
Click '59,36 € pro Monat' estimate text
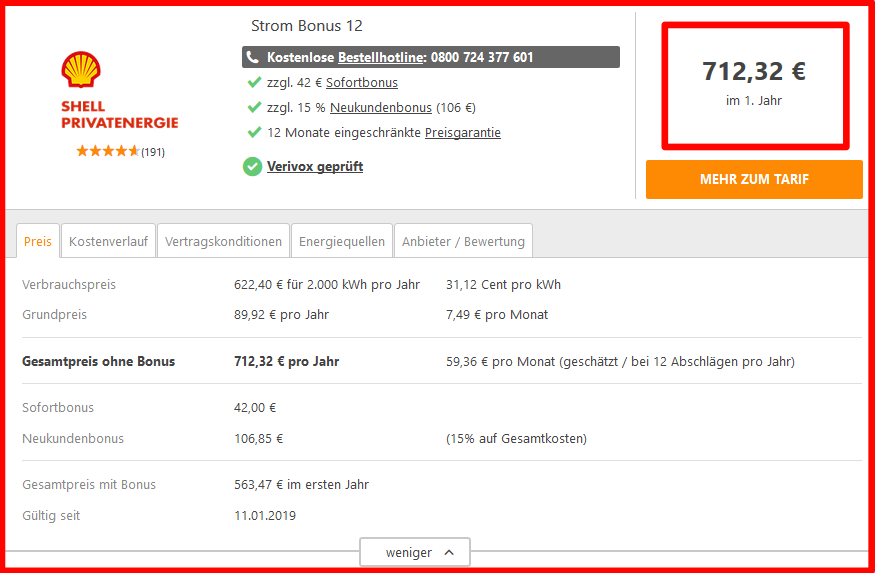coord(620,362)
